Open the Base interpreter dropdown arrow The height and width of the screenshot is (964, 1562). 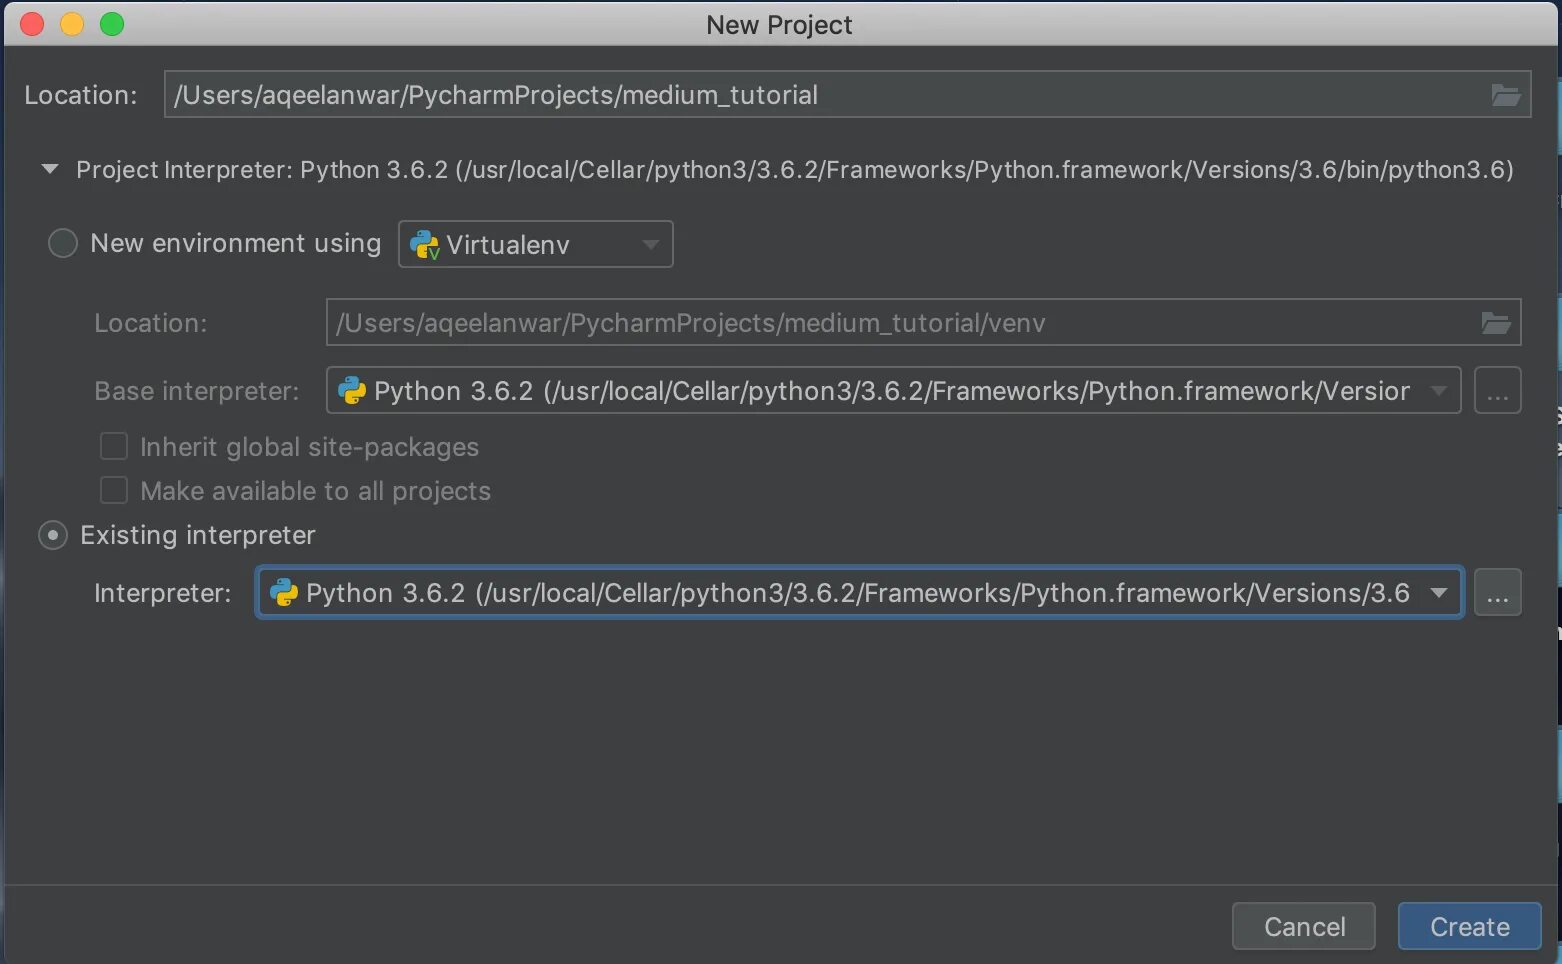click(x=1438, y=391)
